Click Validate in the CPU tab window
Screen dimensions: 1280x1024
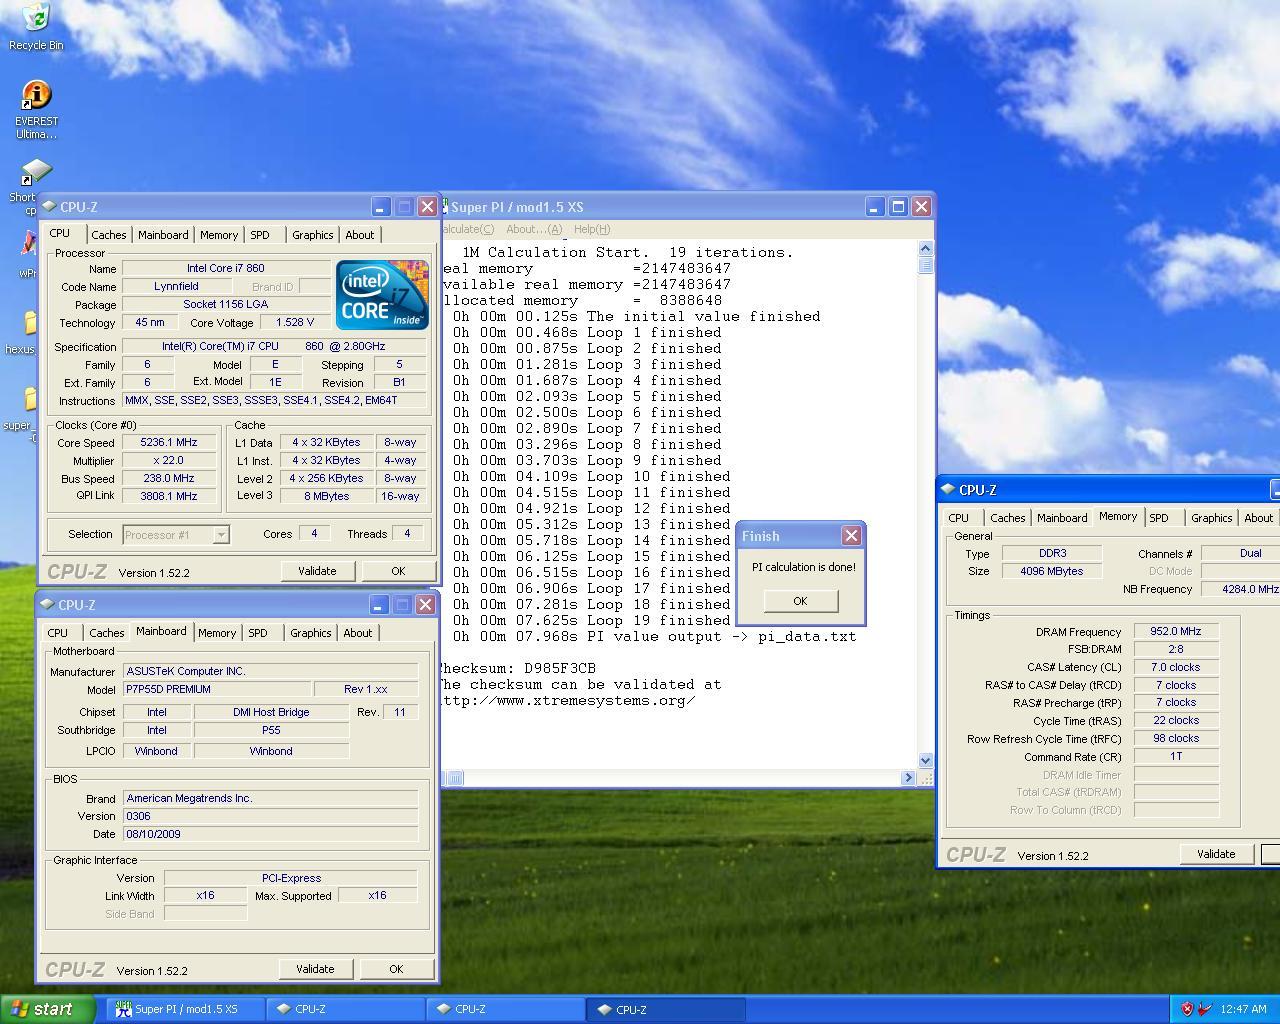pos(317,571)
